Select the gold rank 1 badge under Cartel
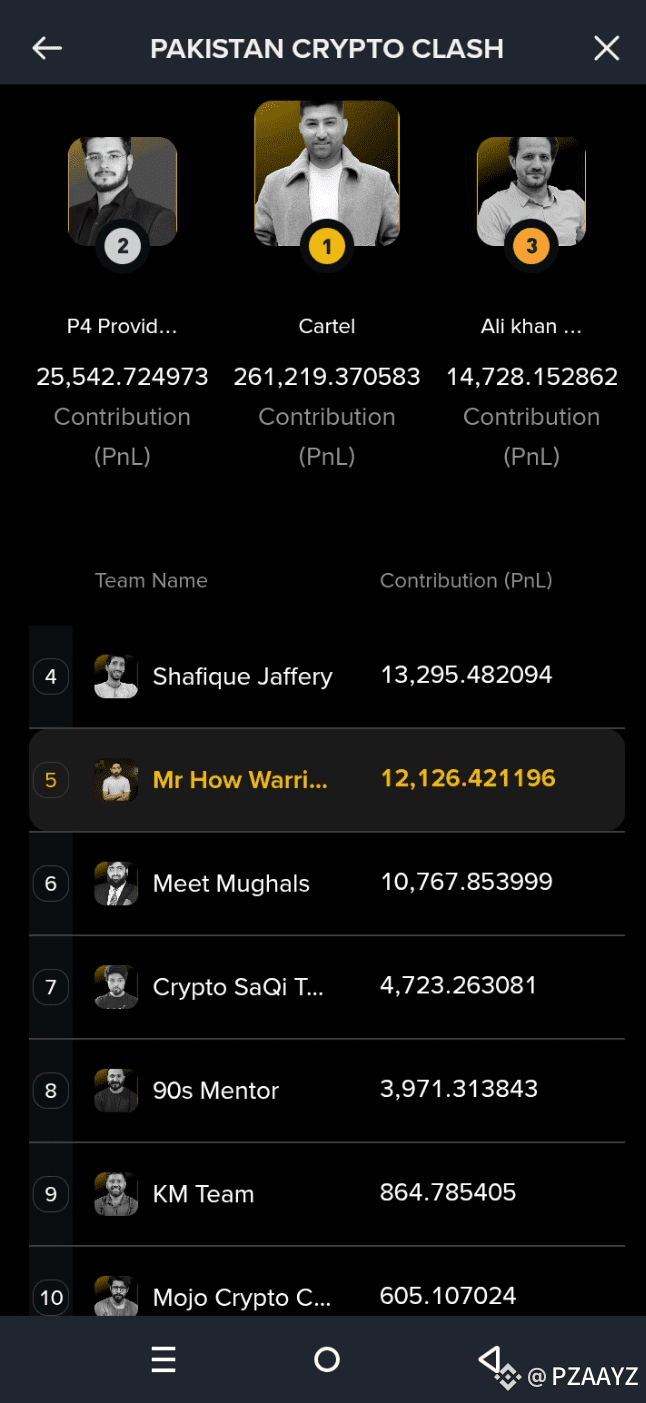Viewport: 646px width, 1403px height. (327, 247)
